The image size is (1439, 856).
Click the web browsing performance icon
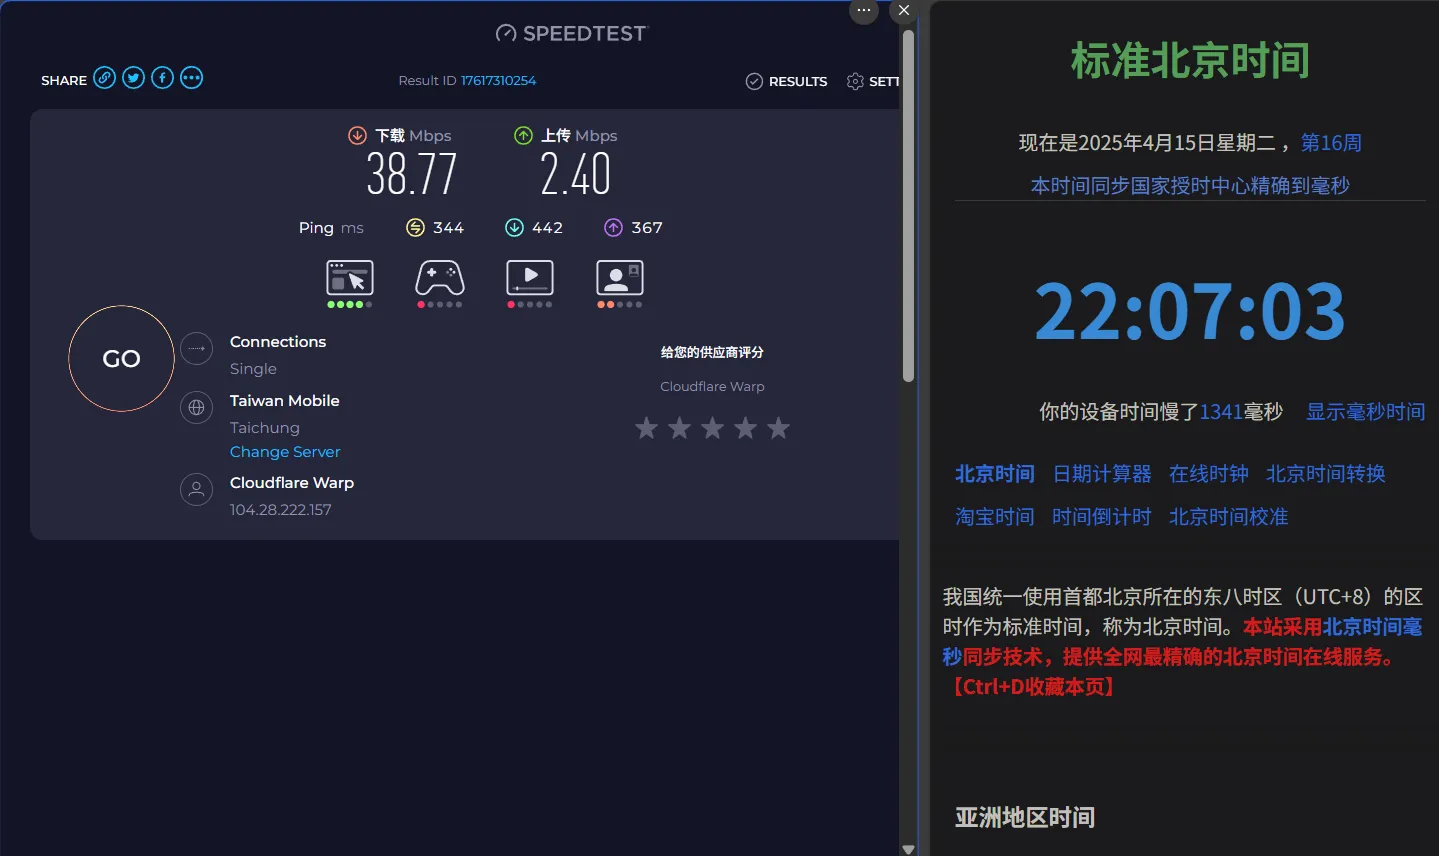350,278
